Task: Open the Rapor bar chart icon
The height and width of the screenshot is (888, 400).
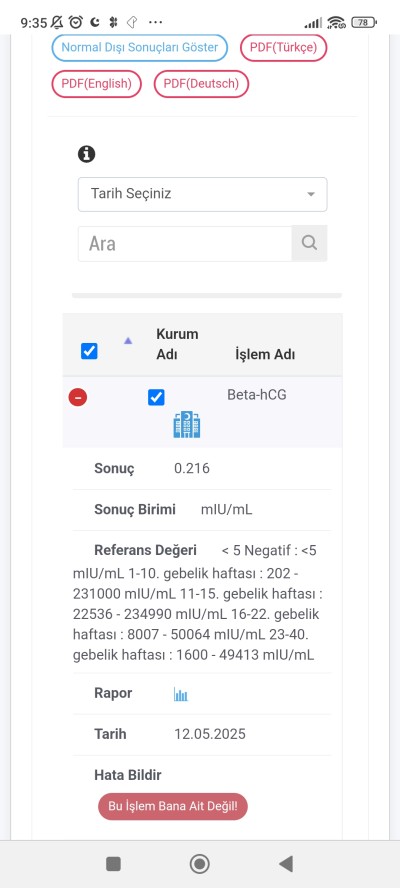Action: 181,694
